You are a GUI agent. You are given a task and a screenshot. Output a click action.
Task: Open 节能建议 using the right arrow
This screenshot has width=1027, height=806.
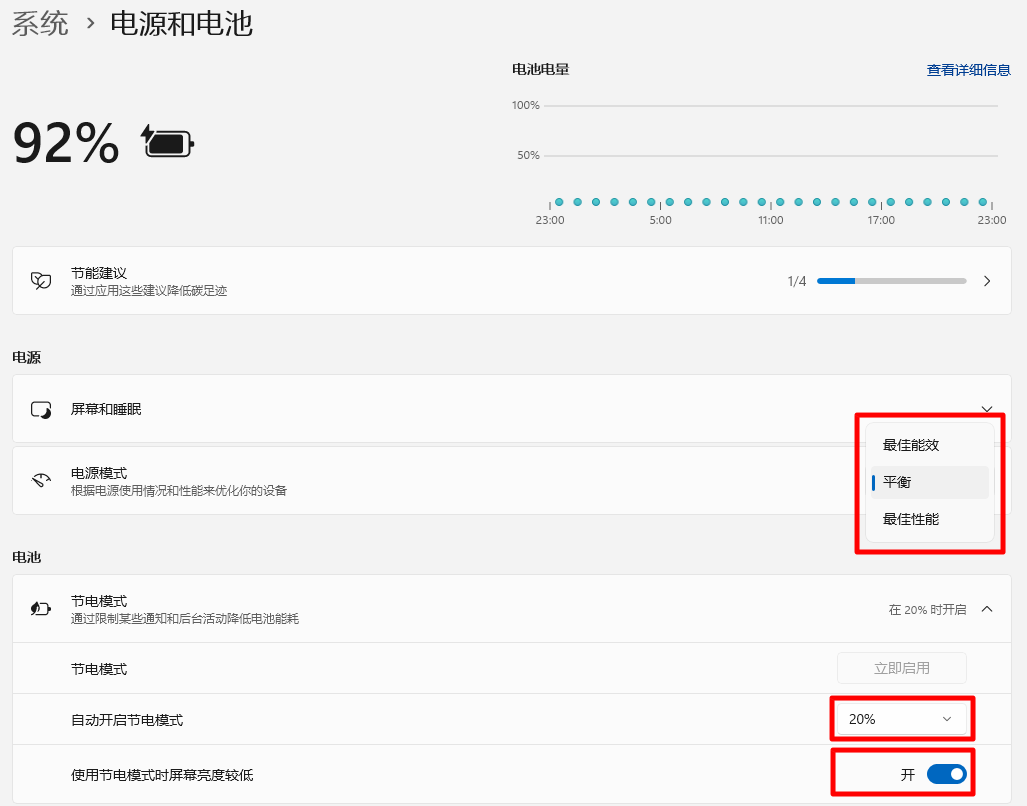986,281
